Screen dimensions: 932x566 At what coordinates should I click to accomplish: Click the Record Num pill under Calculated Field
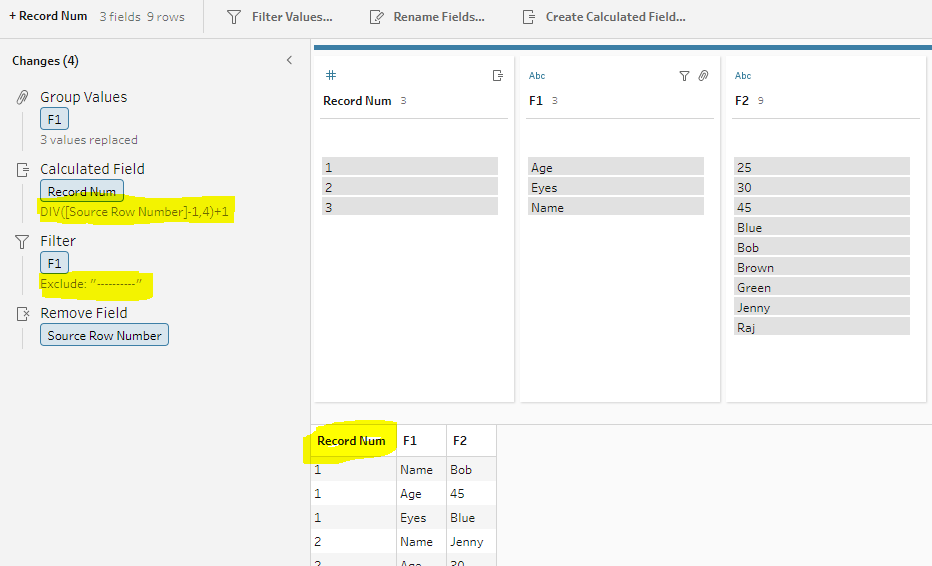click(x=82, y=191)
